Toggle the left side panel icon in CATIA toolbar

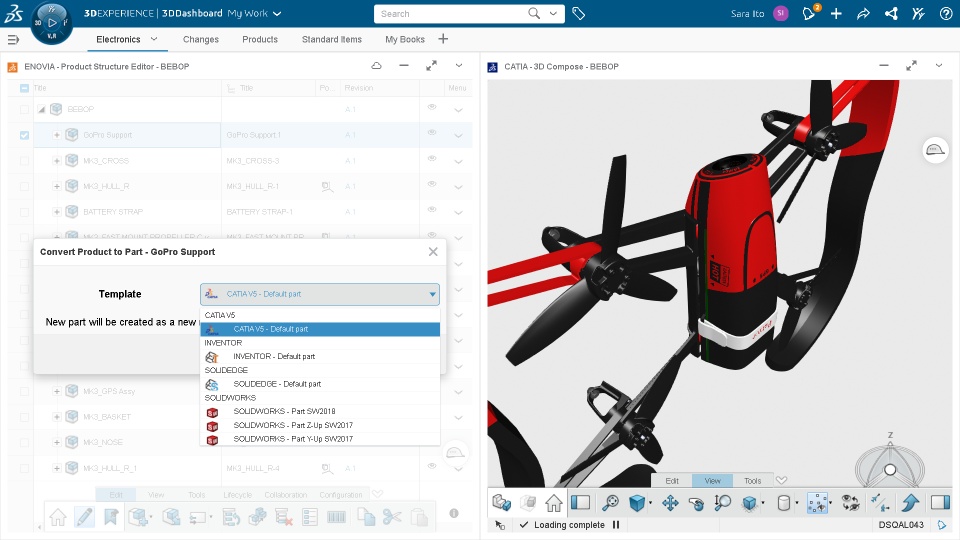tap(580, 503)
